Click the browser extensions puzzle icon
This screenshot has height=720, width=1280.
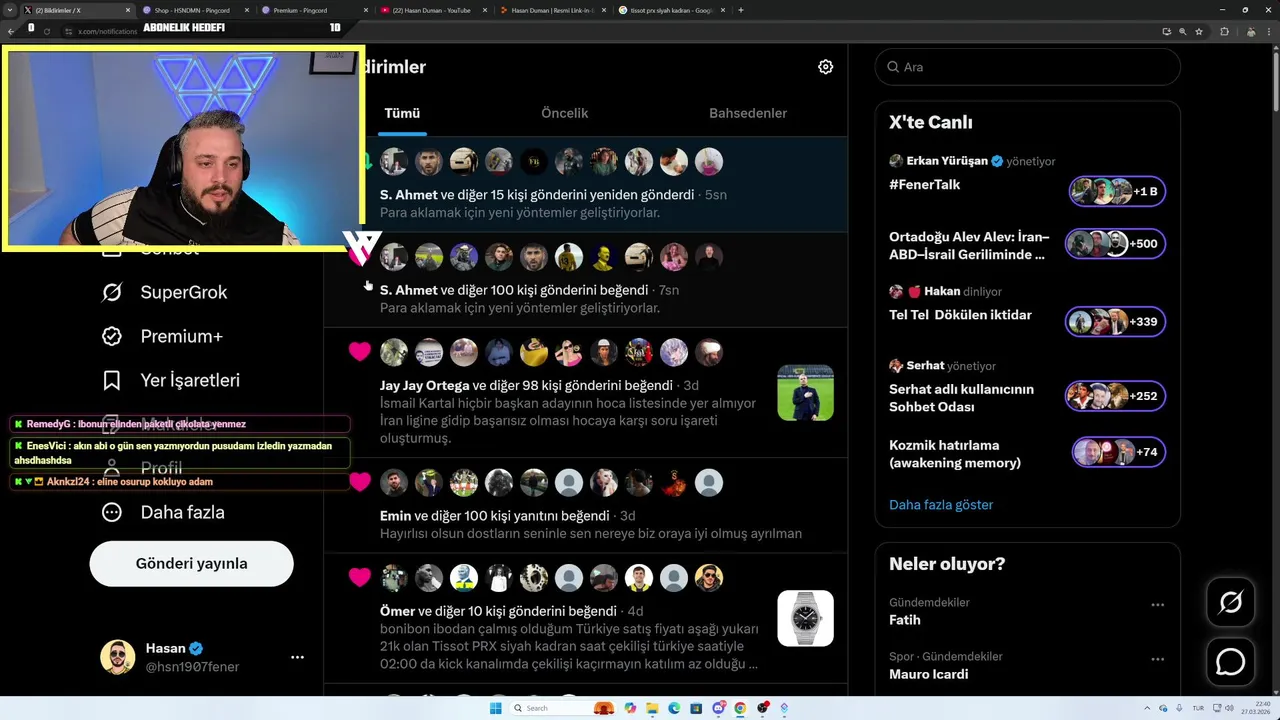(x=1224, y=32)
